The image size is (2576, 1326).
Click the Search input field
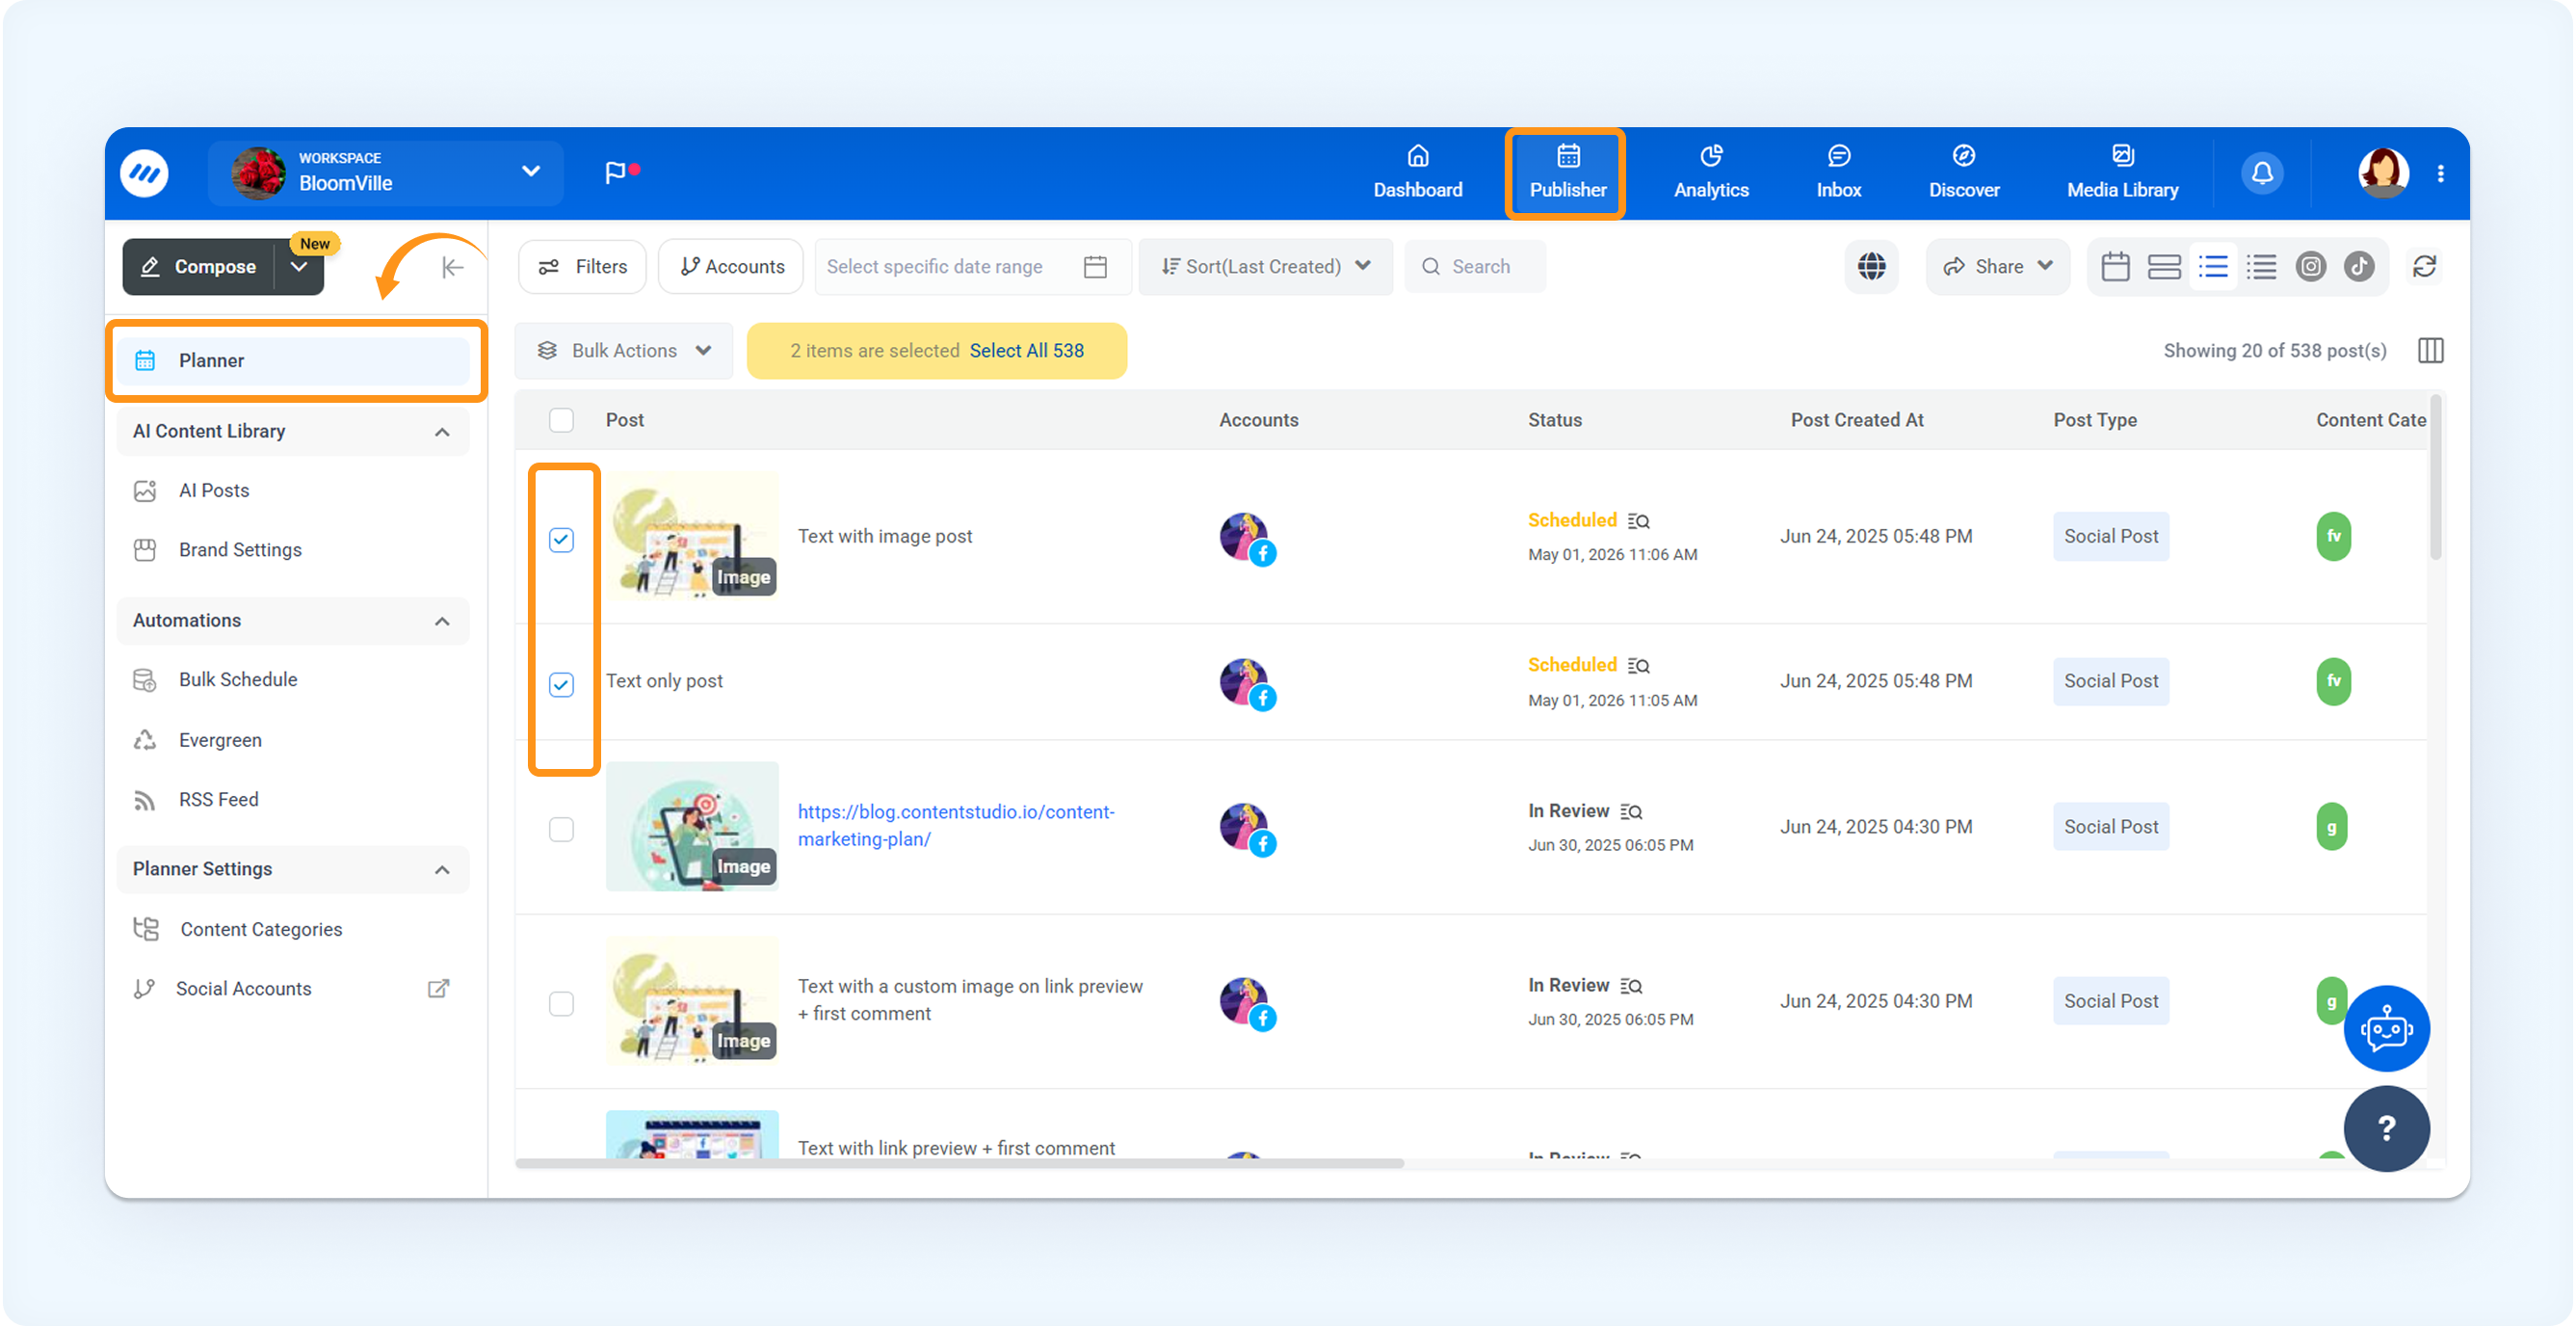tap(1475, 267)
